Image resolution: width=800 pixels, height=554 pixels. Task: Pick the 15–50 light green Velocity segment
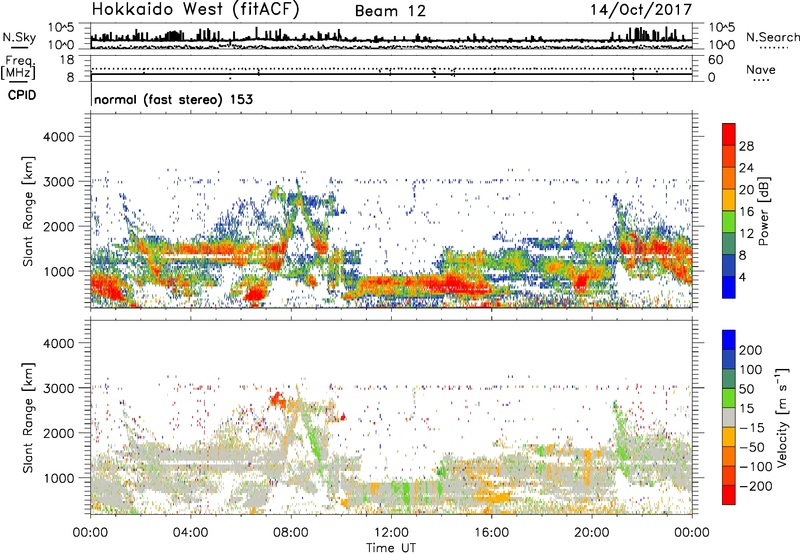pos(729,398)
